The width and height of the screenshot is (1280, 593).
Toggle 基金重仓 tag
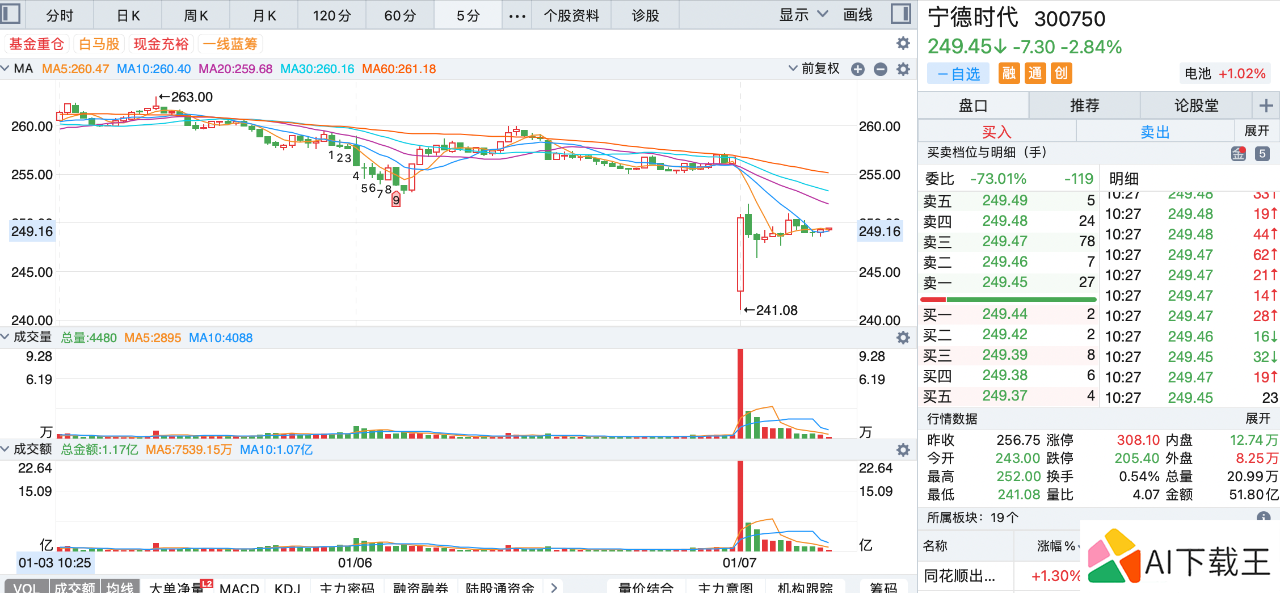[x=36, y=44]
